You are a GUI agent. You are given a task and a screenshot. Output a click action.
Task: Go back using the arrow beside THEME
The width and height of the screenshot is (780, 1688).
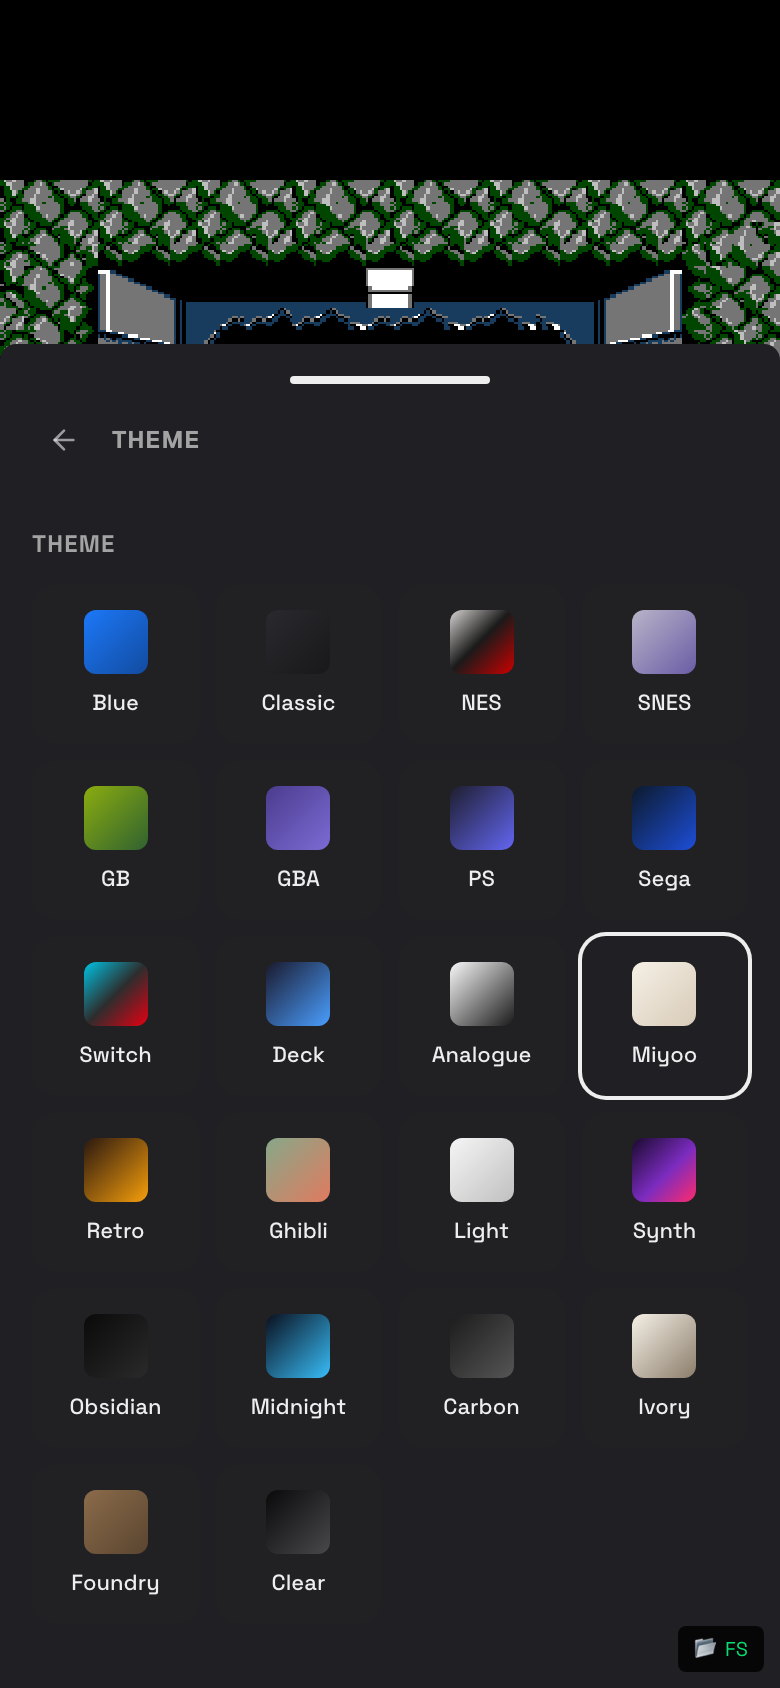[x=64, y=440]
